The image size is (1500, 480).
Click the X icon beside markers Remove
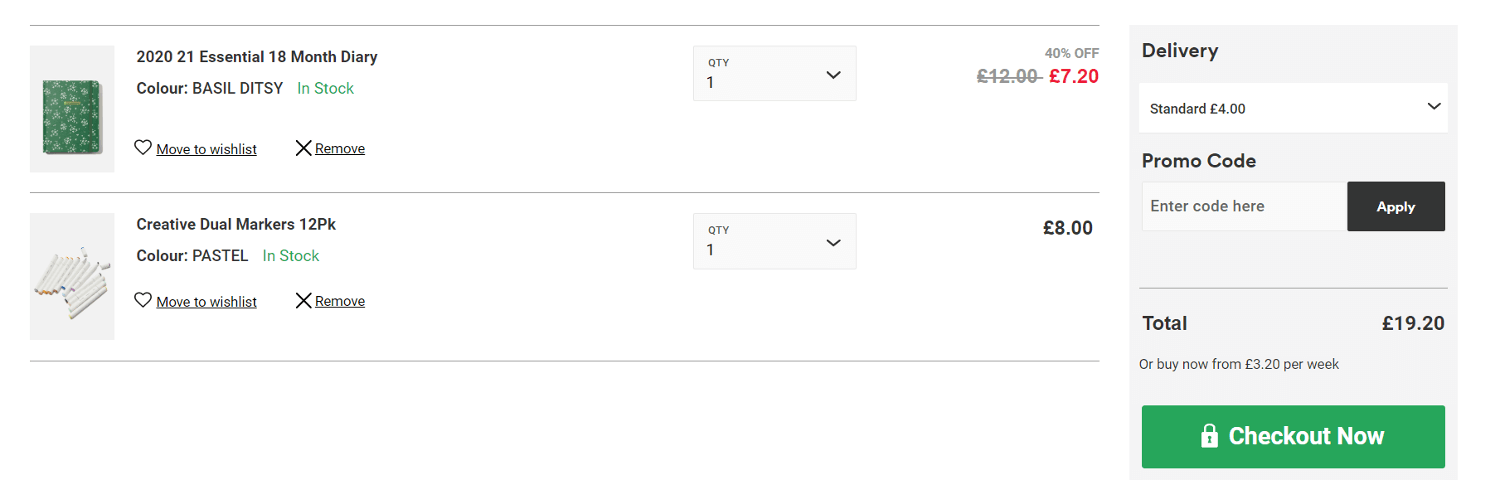coord(304,301)
